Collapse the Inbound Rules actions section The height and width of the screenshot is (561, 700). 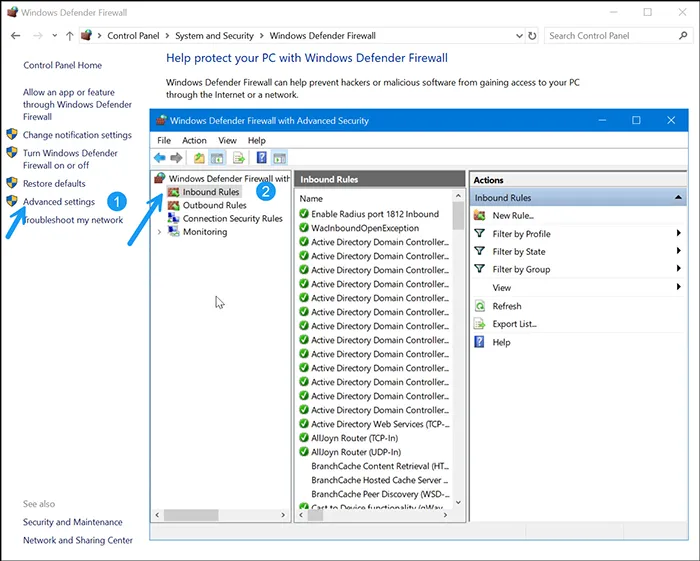(x=679, y=198)
